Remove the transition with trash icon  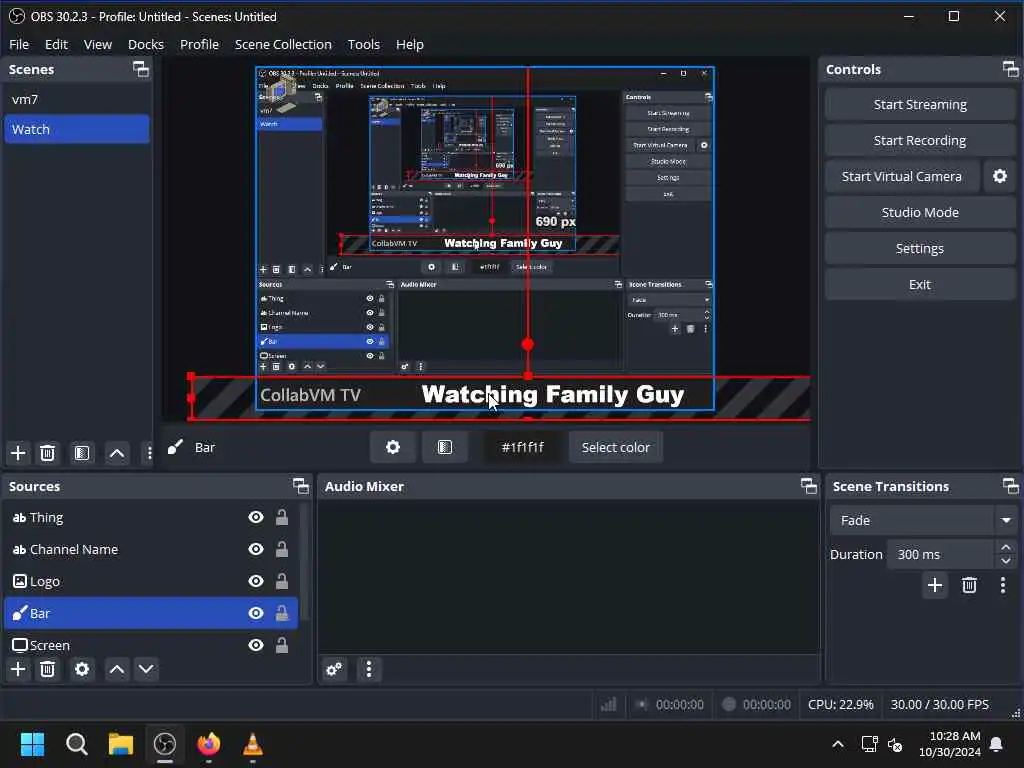(969, 585)
